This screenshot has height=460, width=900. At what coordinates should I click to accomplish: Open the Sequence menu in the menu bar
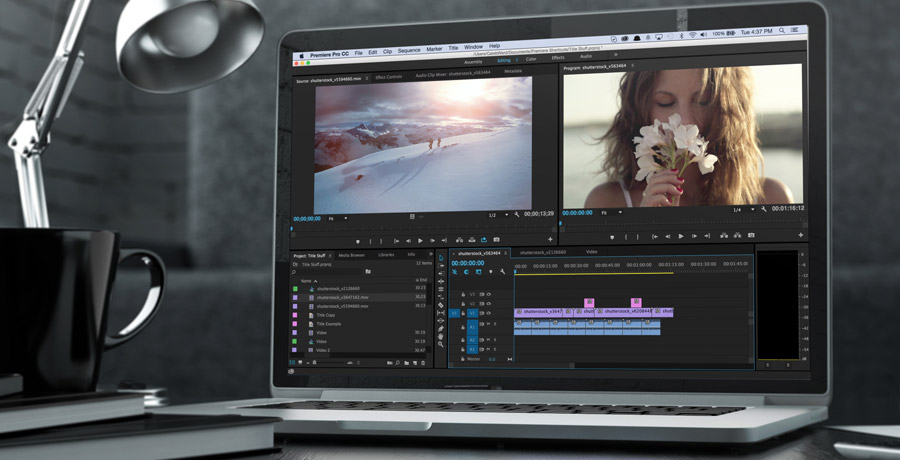tap(409, 51)
